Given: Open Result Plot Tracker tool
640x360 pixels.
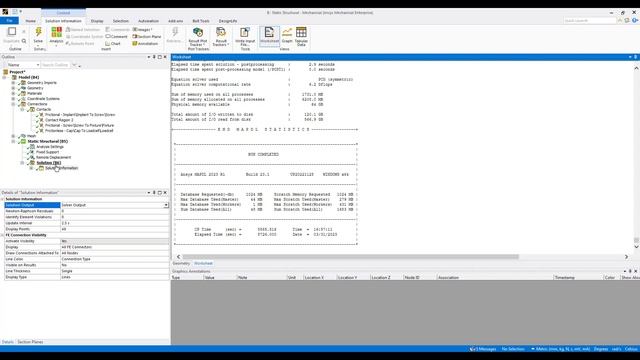Looking at the screenshot, I should click(198, 36).
